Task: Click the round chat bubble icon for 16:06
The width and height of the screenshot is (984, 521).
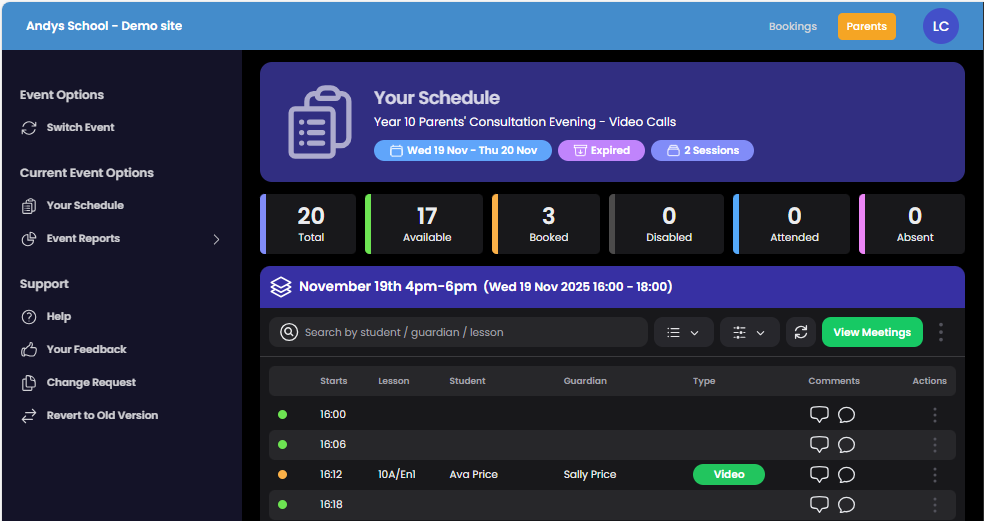Action: click(847, 445)
